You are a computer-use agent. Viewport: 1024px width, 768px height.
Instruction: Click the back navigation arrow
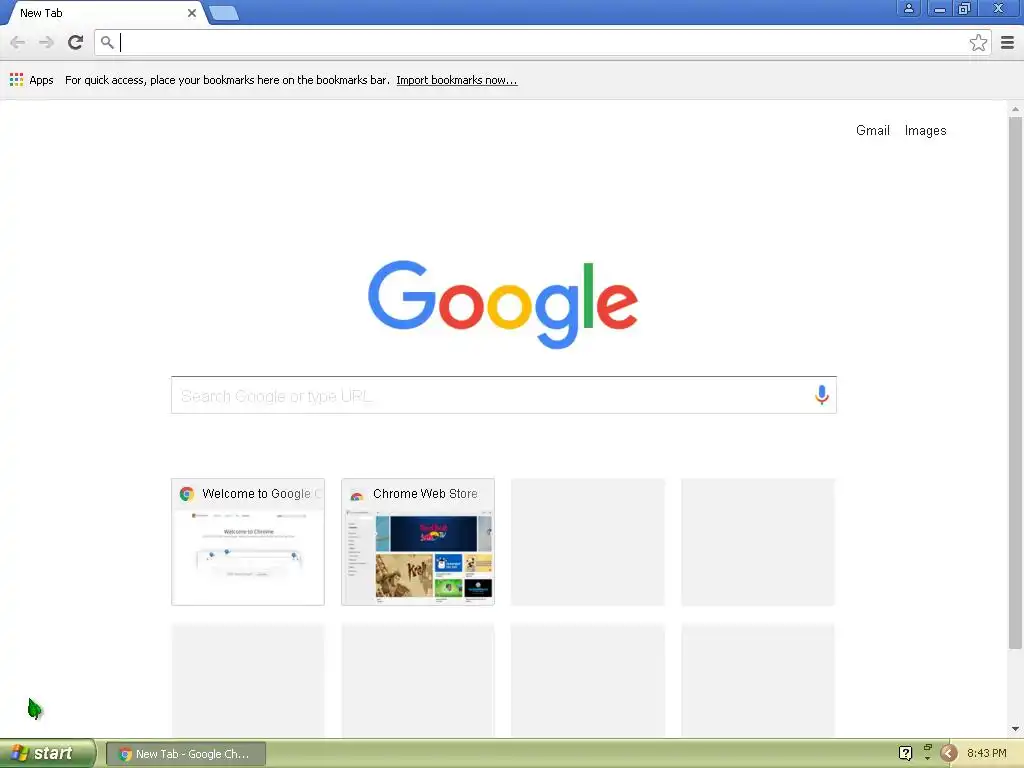18,42
